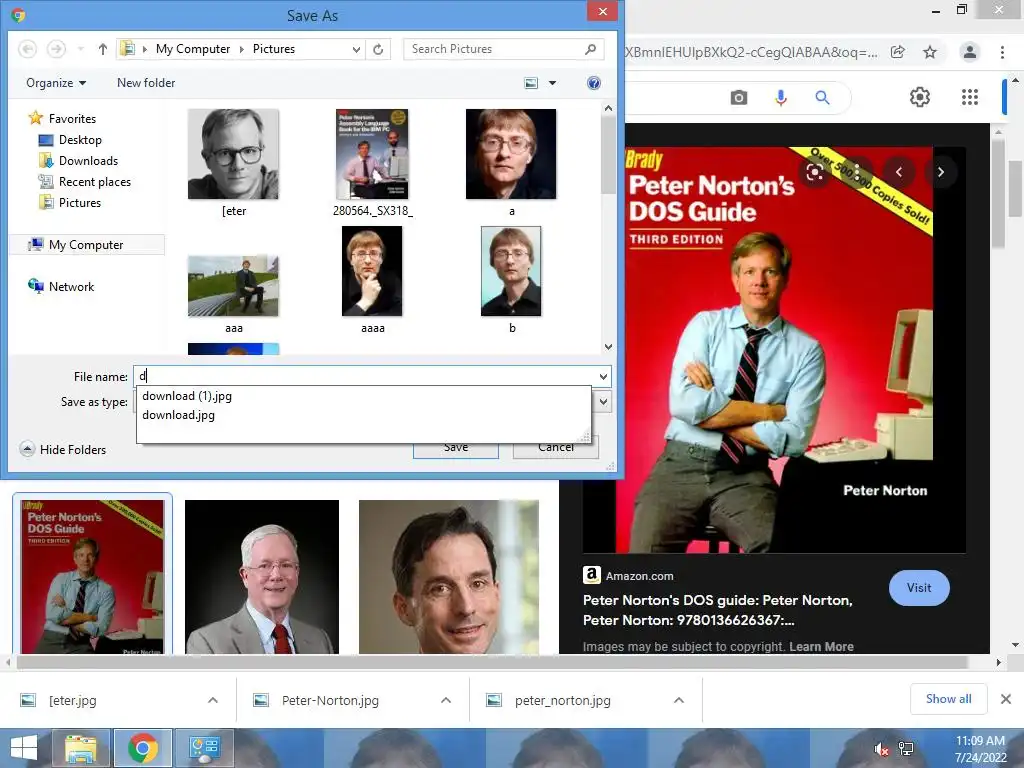Click the Chrome share page icon

coord(898,52)
